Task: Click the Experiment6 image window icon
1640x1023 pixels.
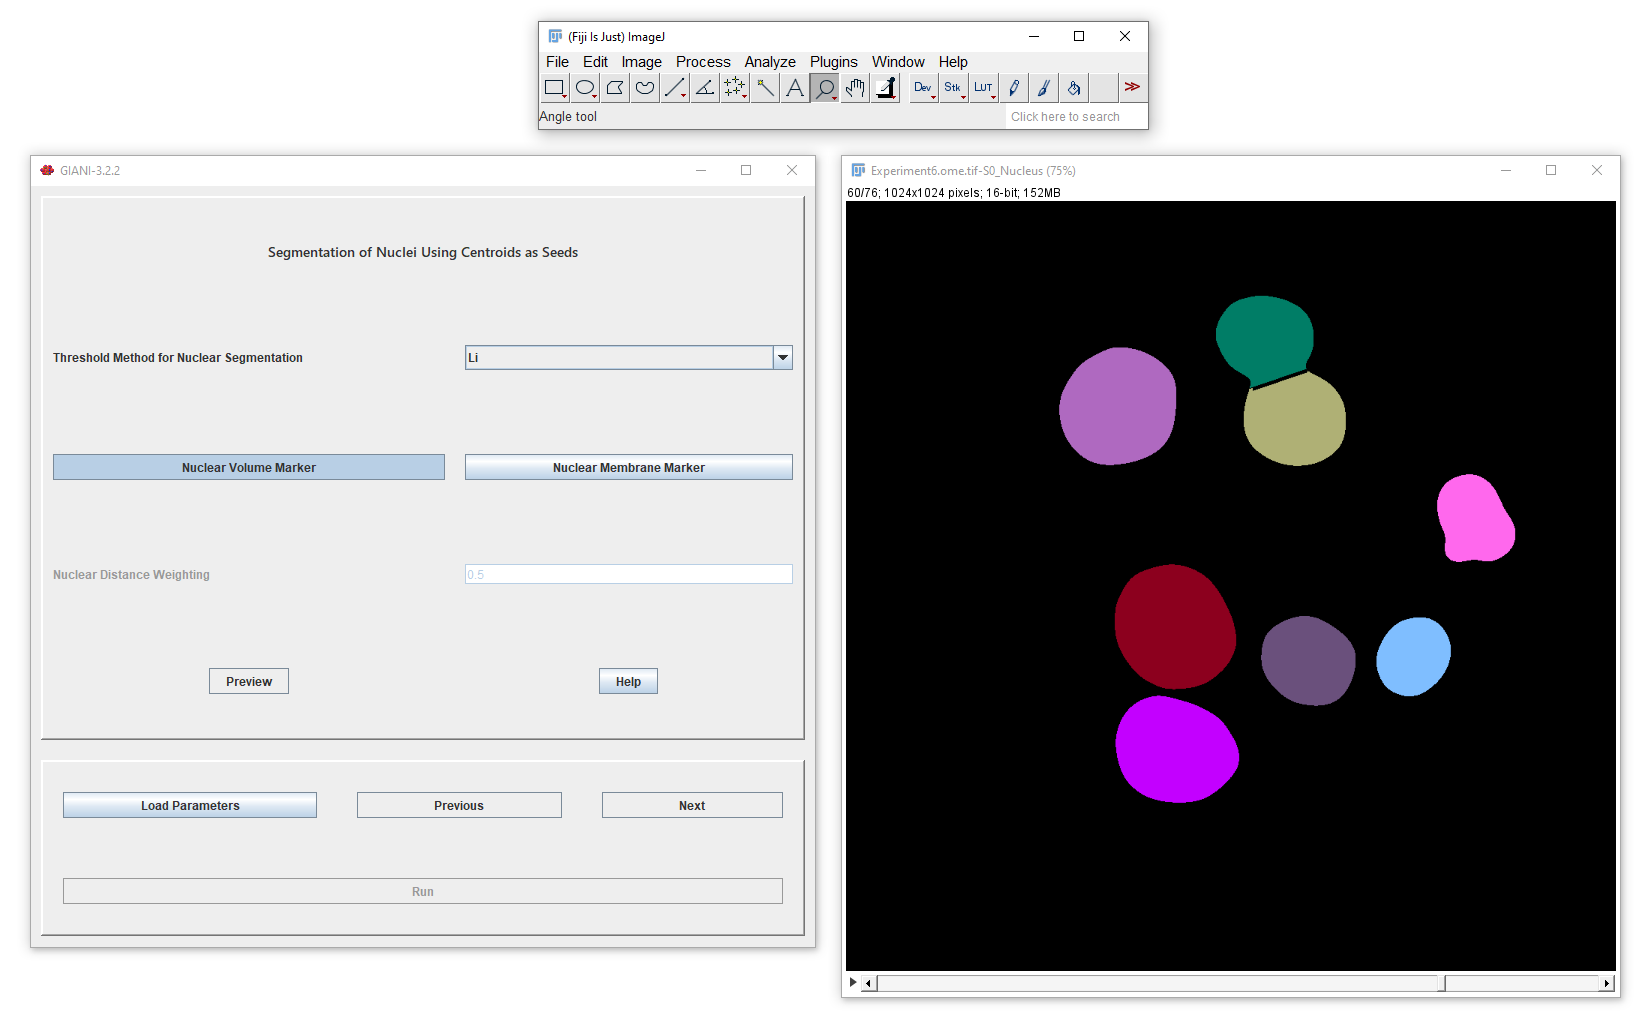Action: [x=858, y=170]
